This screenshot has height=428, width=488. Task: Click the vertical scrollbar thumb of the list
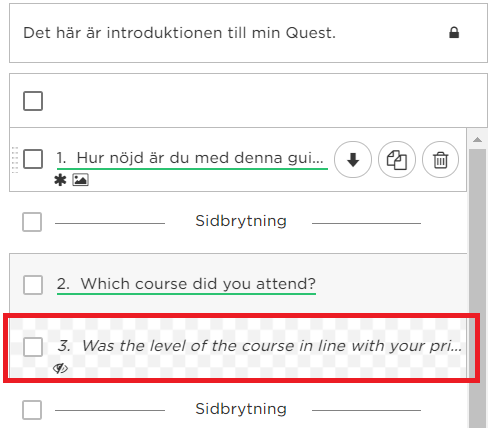pyautogui.click(x=477, y=287)
